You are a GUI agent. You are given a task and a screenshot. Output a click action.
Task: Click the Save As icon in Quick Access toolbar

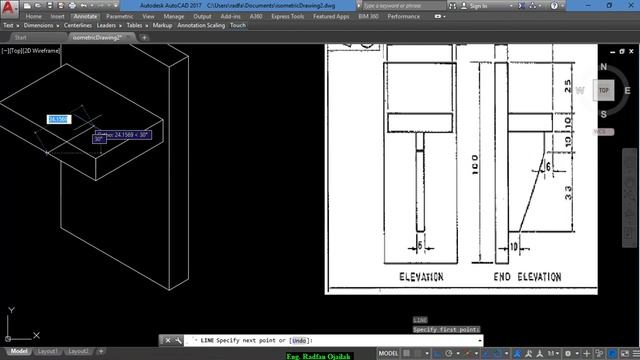(x=61, y=6)
